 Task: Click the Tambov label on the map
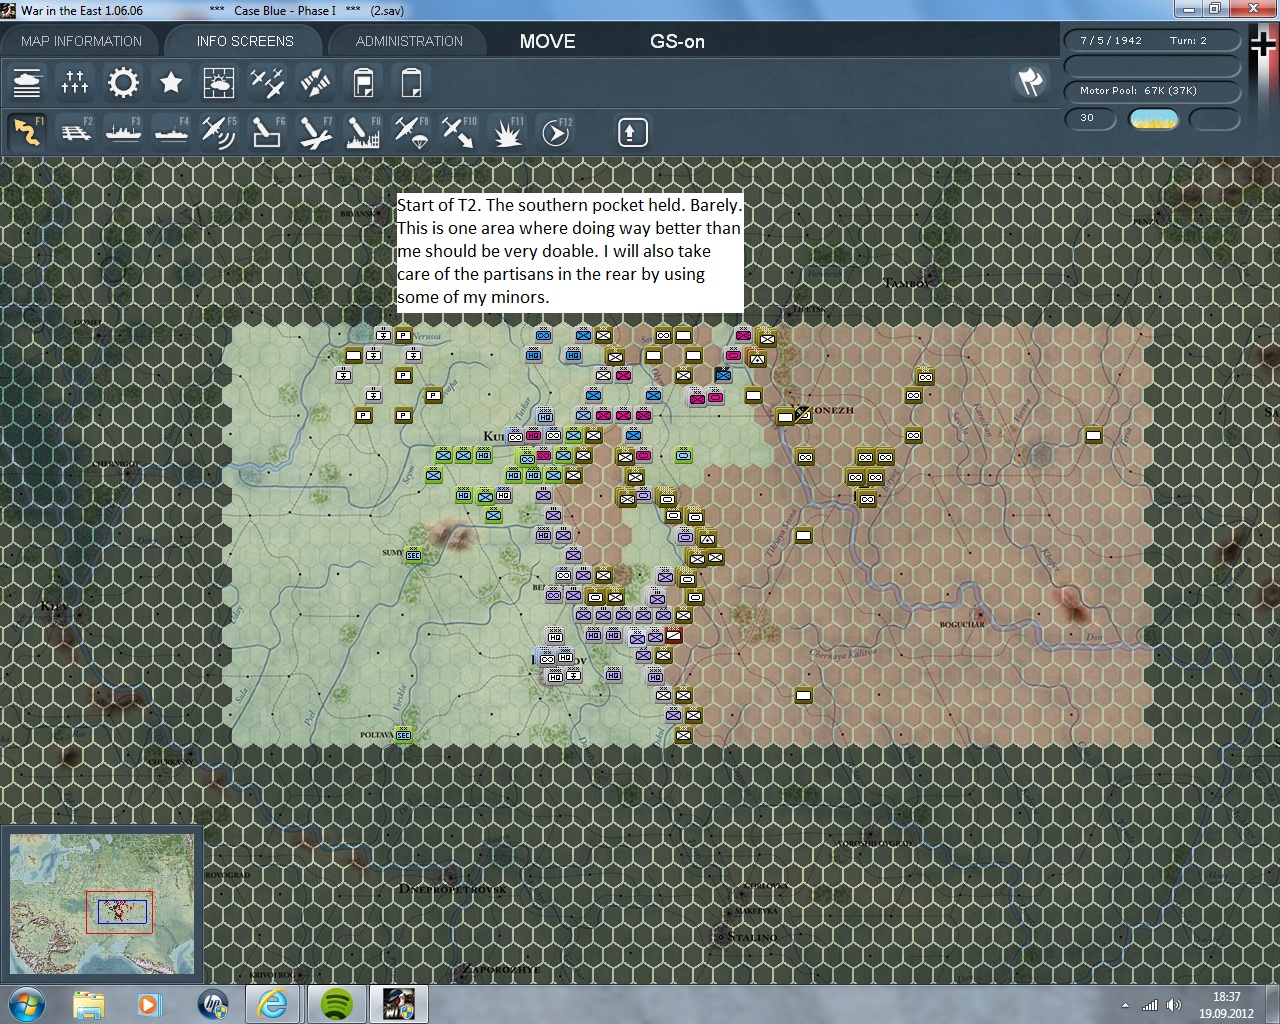(907, 283)
